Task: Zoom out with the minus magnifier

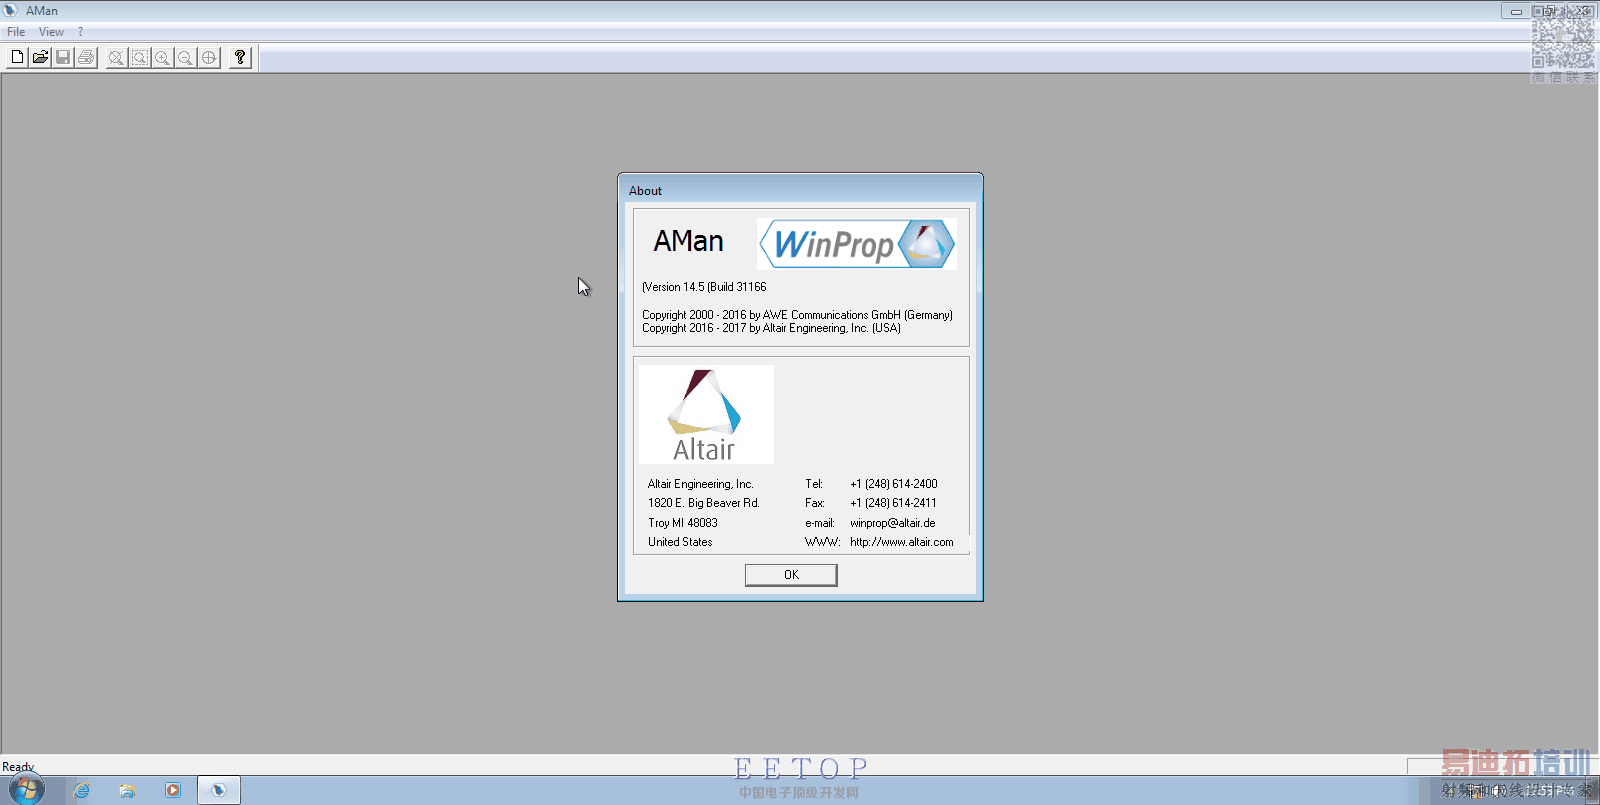Action: pos(186,58)
